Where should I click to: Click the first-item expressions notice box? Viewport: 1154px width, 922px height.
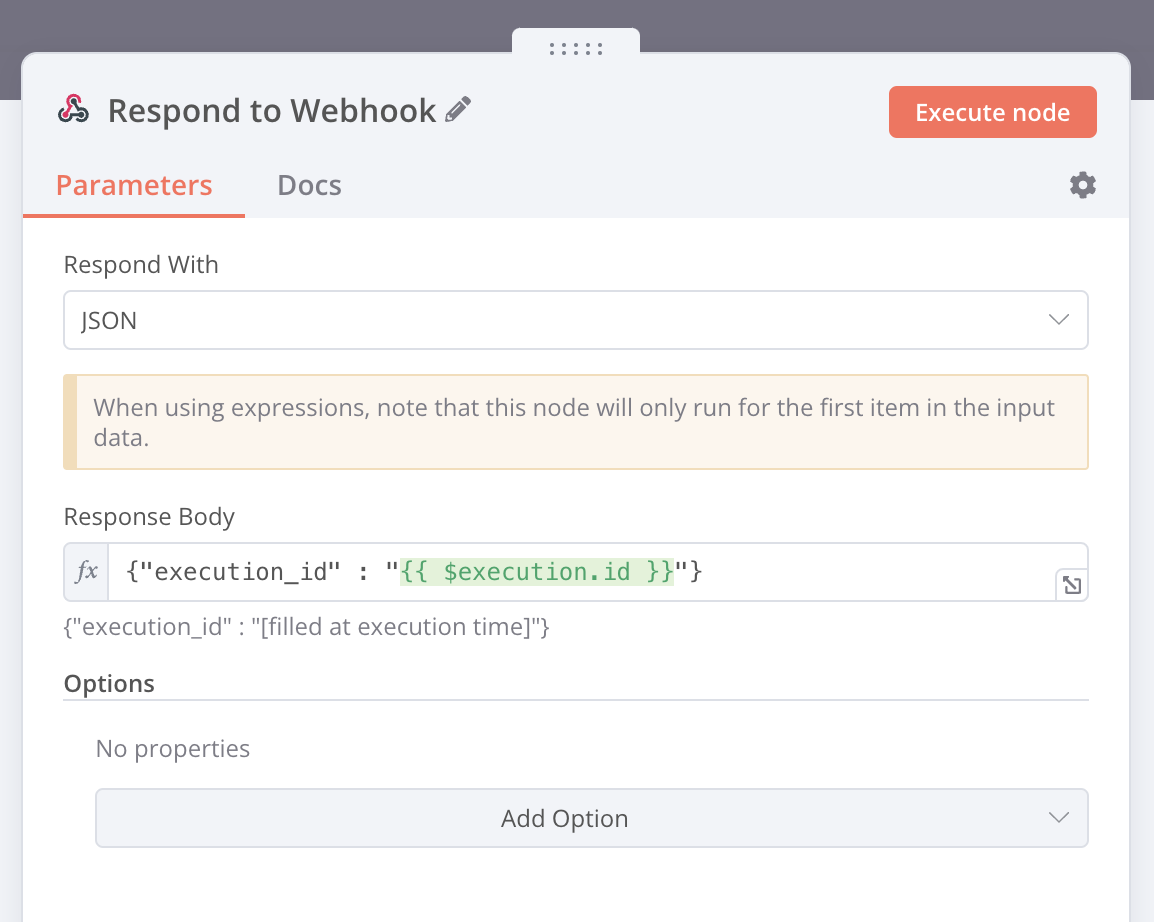coord(575,422)
